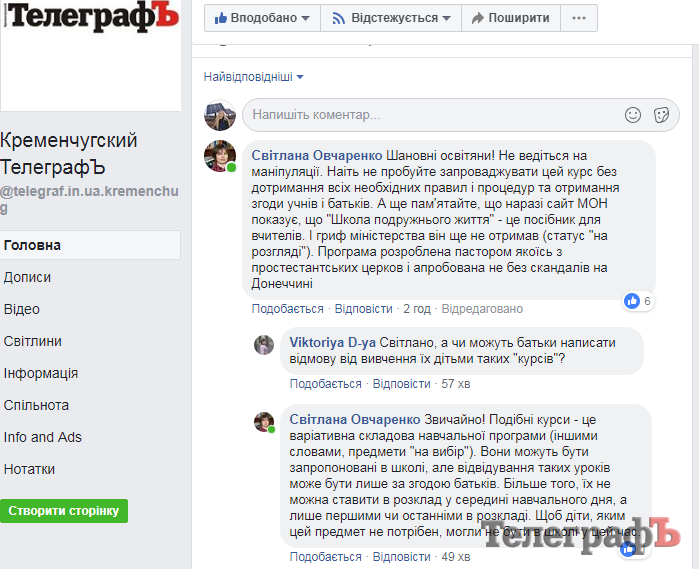The height and width of the screenshot is (569, 699).
Task: Open Світлана Овчаренко's profile avatar on top comment
Action: tap(220, 156)
